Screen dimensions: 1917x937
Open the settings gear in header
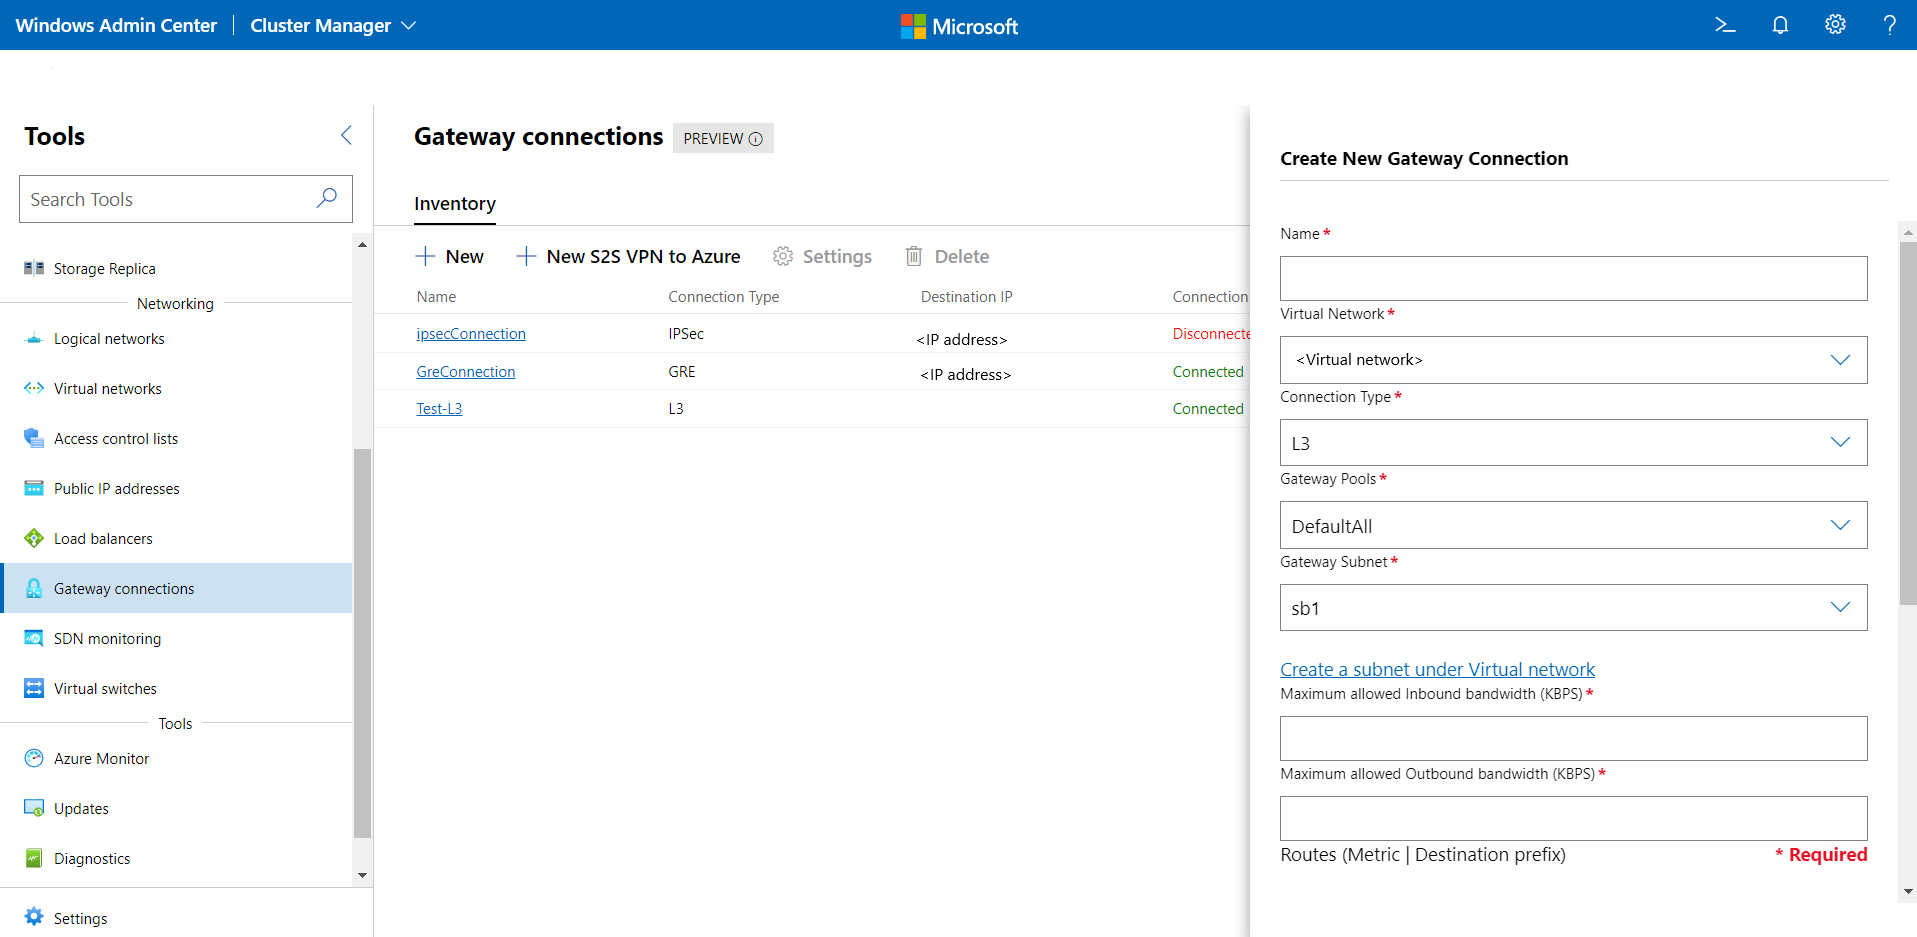pos(1835,25)
